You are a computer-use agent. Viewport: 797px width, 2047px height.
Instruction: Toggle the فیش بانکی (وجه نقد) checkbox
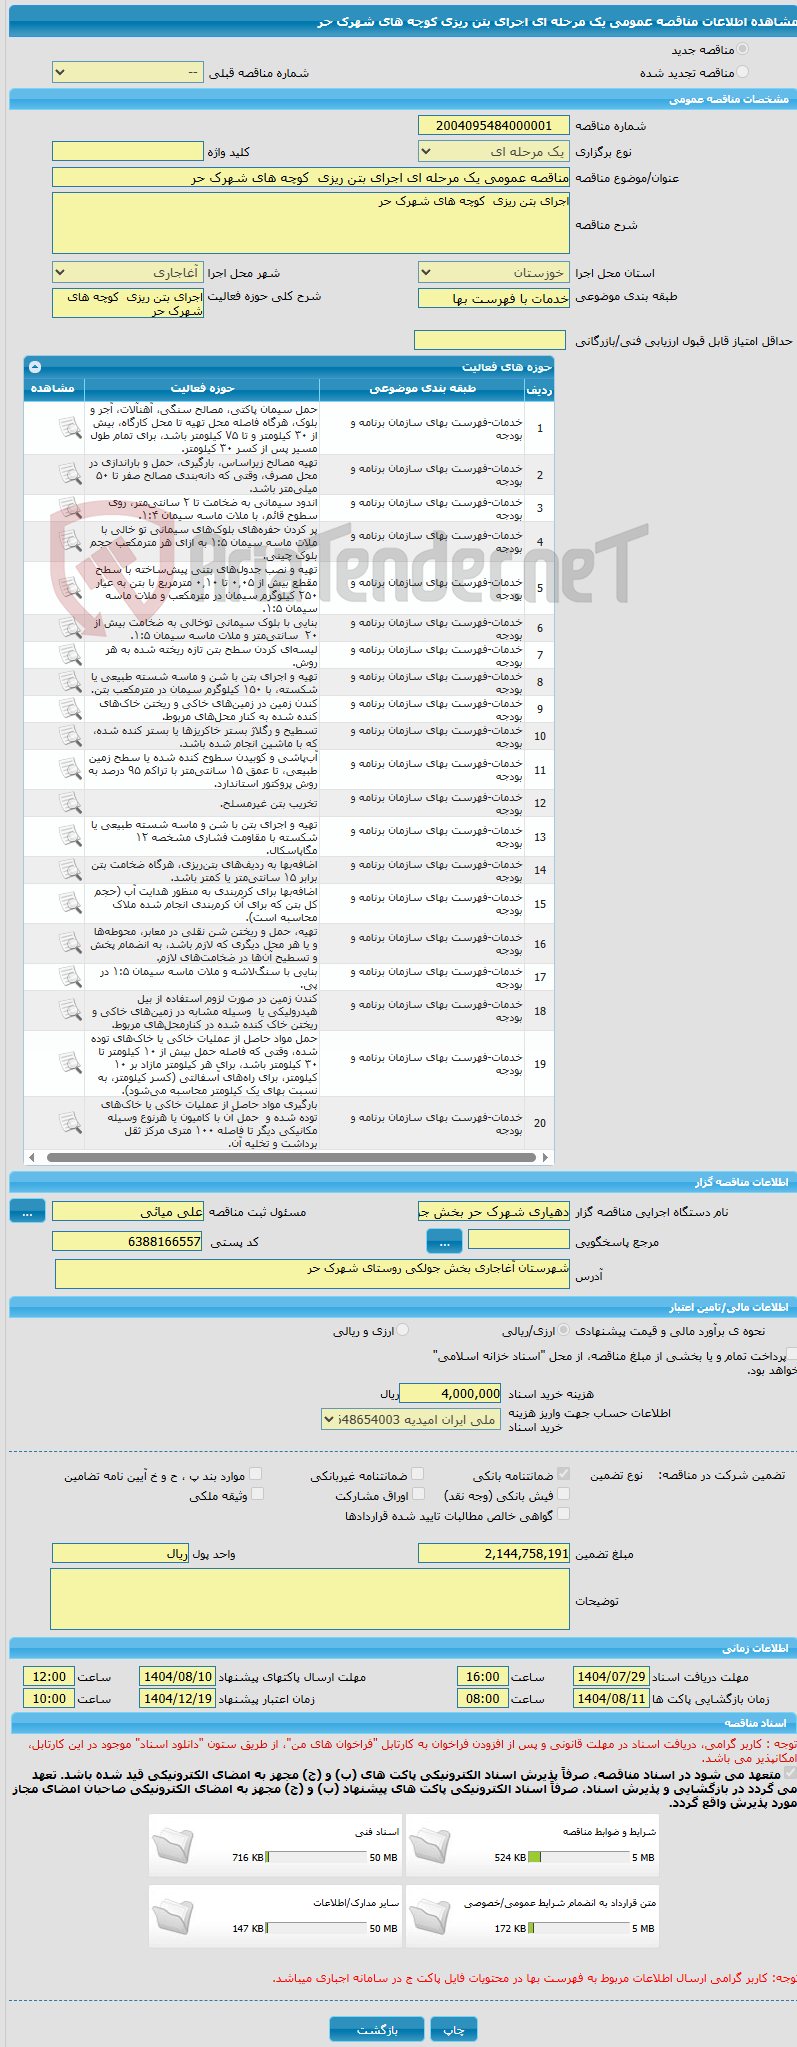[564, 1494]
